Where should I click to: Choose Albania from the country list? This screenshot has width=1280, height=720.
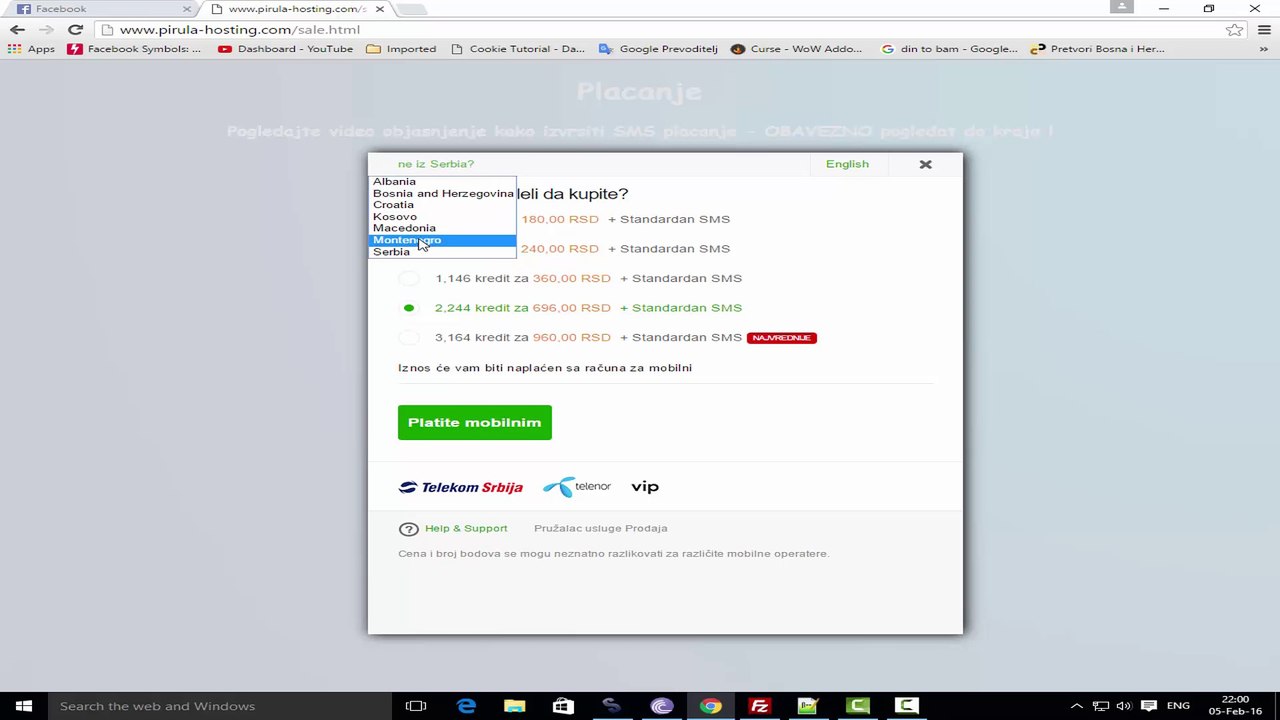tap(443, 182)
